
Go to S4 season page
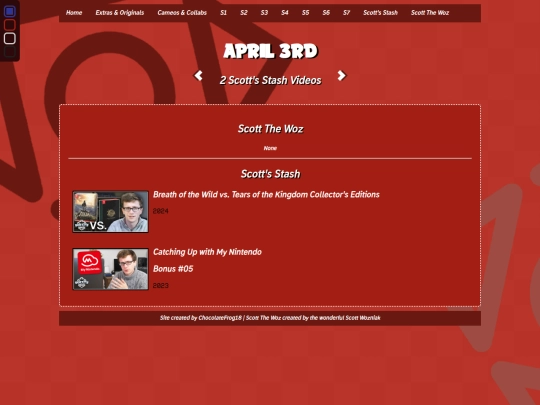285,13
